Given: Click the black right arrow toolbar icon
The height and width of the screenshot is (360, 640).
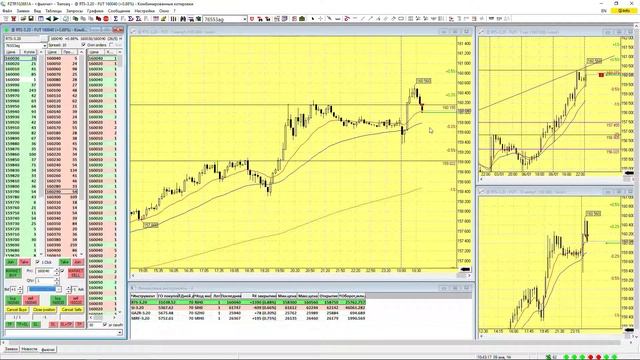Looking at the screenshot, I should pos(56,19).
